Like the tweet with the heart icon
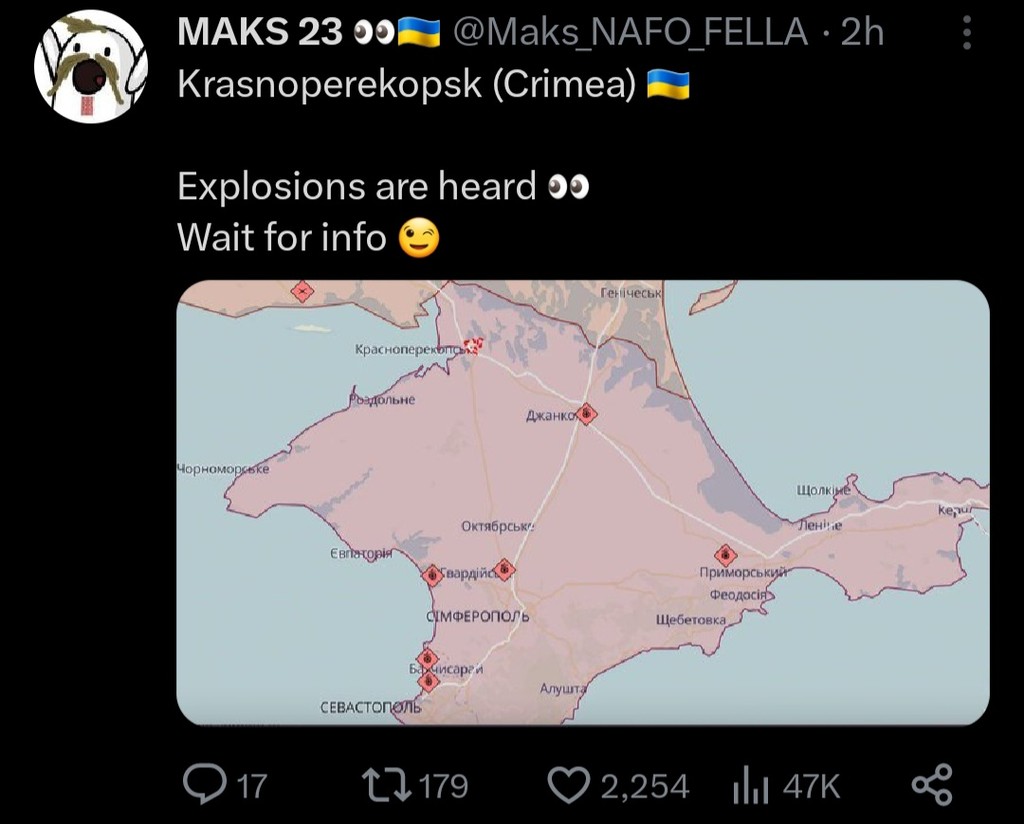 571,784
